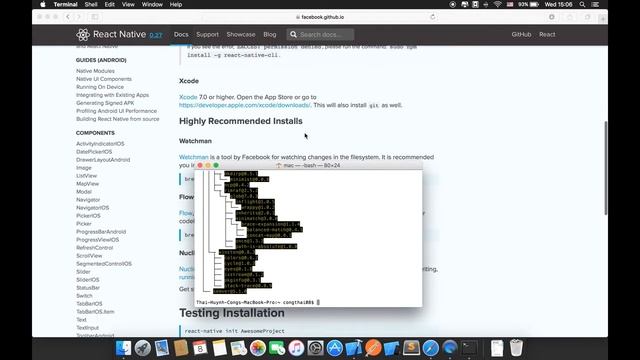Open FaceTime icon in the Dock

[x=277, y=348]
